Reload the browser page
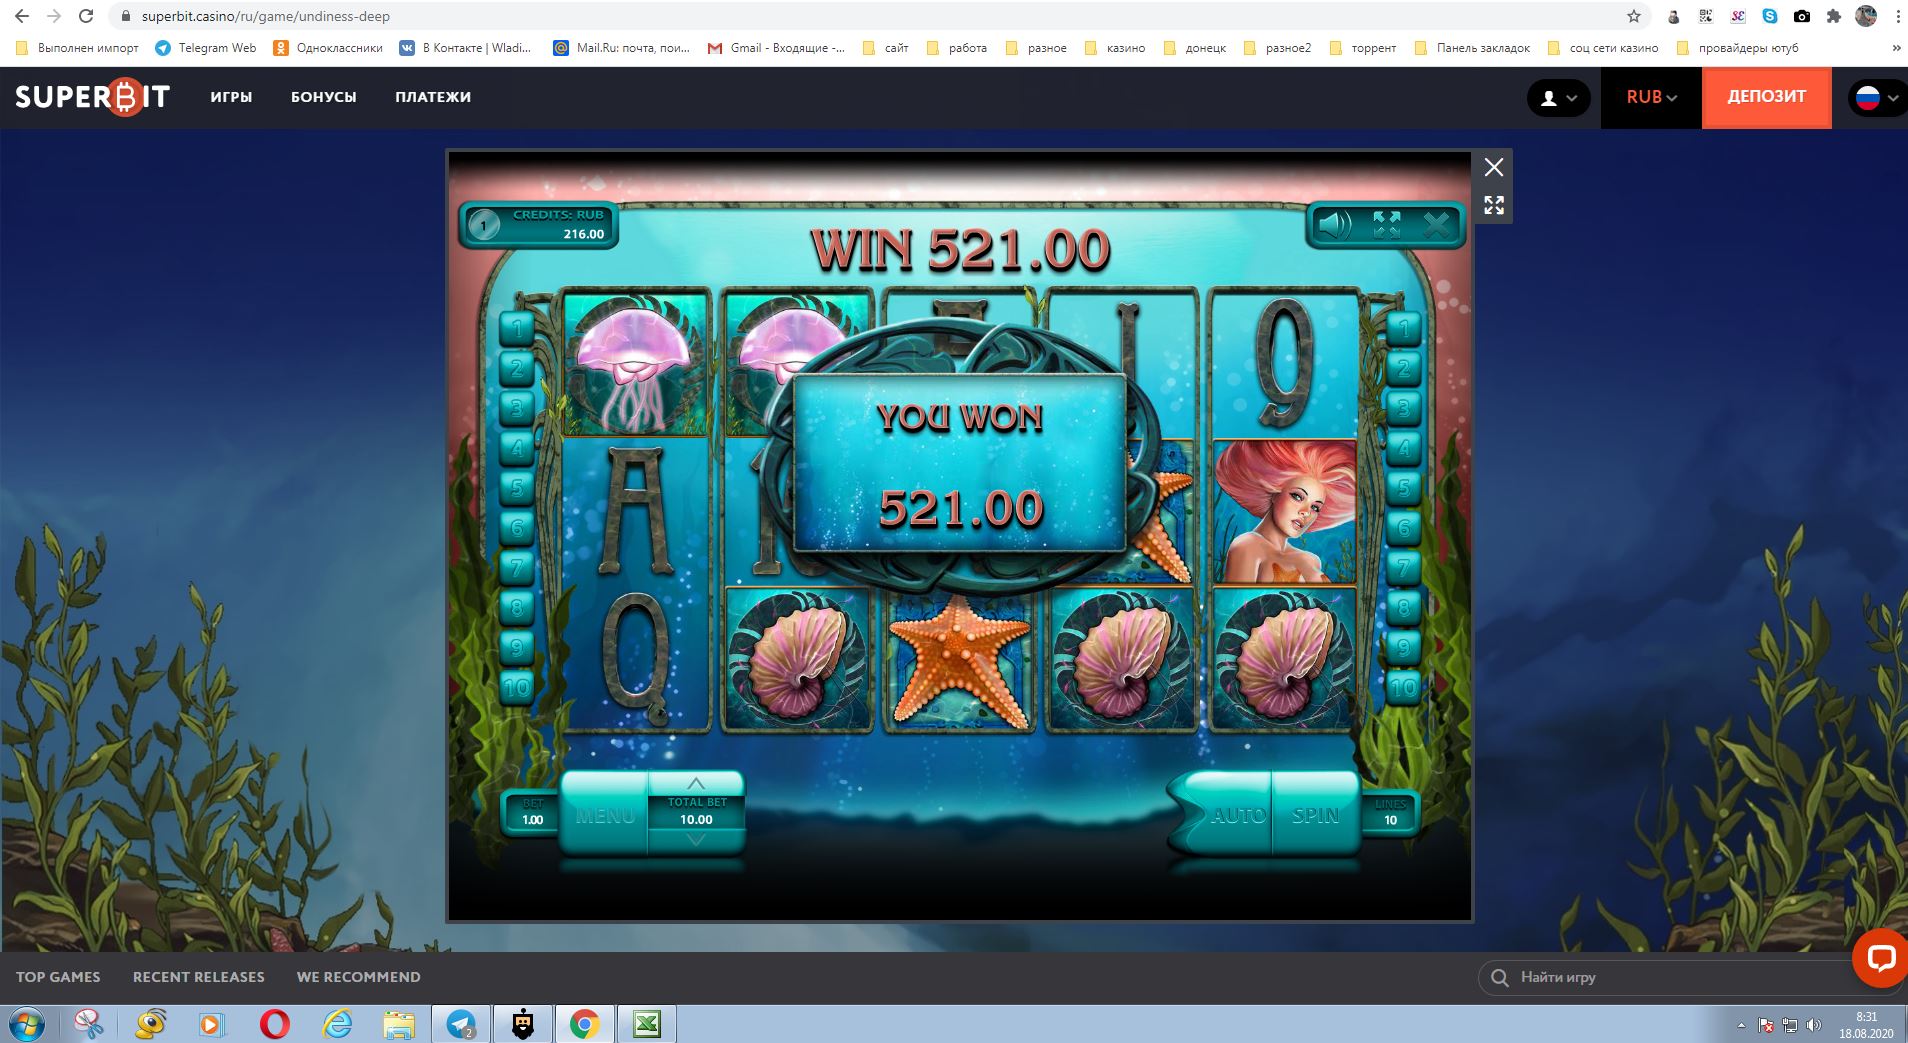 tap(86, 16)
